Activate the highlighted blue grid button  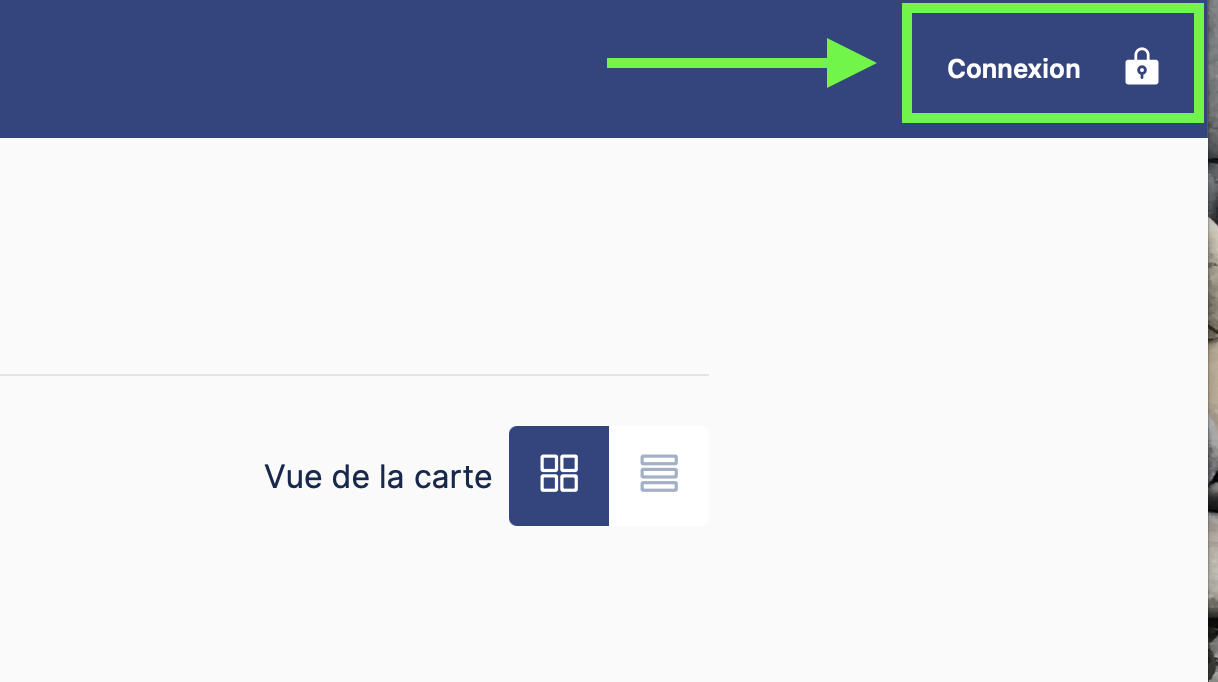coord(559,476)
